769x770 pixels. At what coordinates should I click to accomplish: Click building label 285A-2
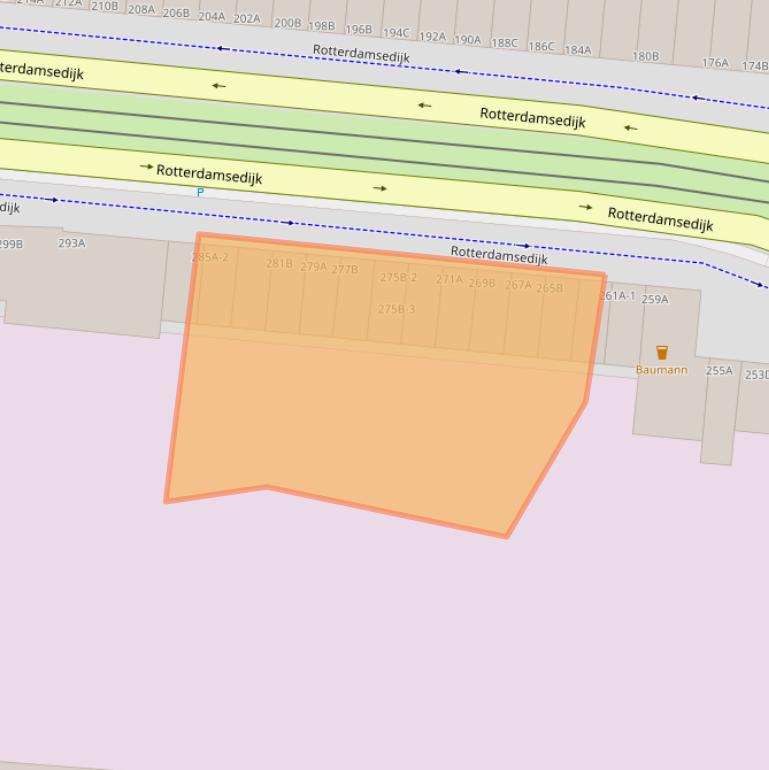(x=210, y=258)
